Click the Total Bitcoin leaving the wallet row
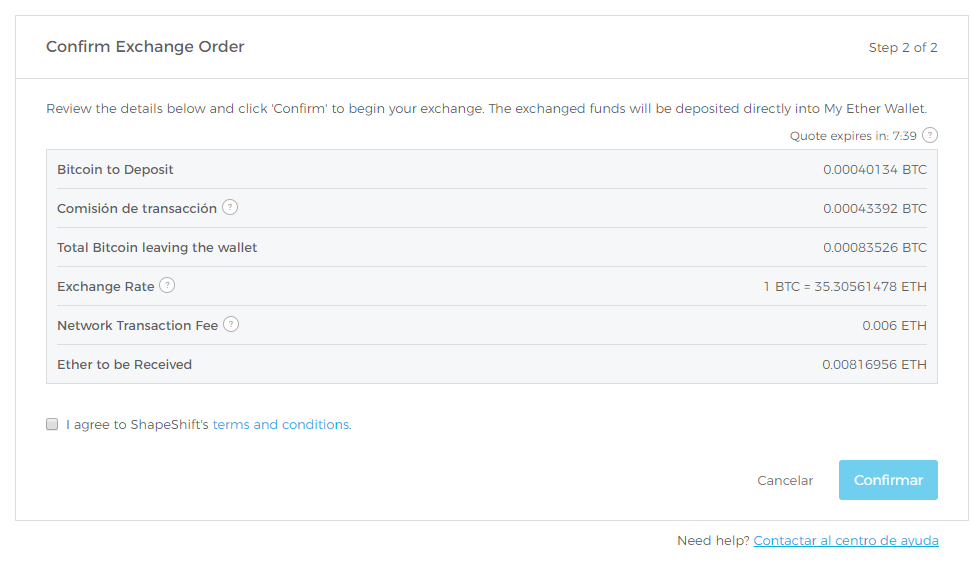970x568 pixels. point(492,247)
